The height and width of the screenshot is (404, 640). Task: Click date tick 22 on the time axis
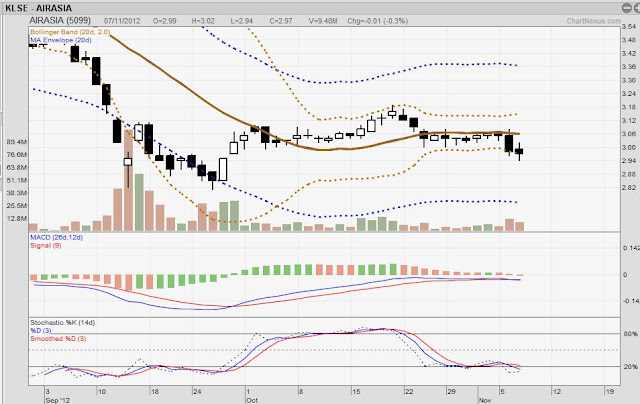click(x=409, y=391)
